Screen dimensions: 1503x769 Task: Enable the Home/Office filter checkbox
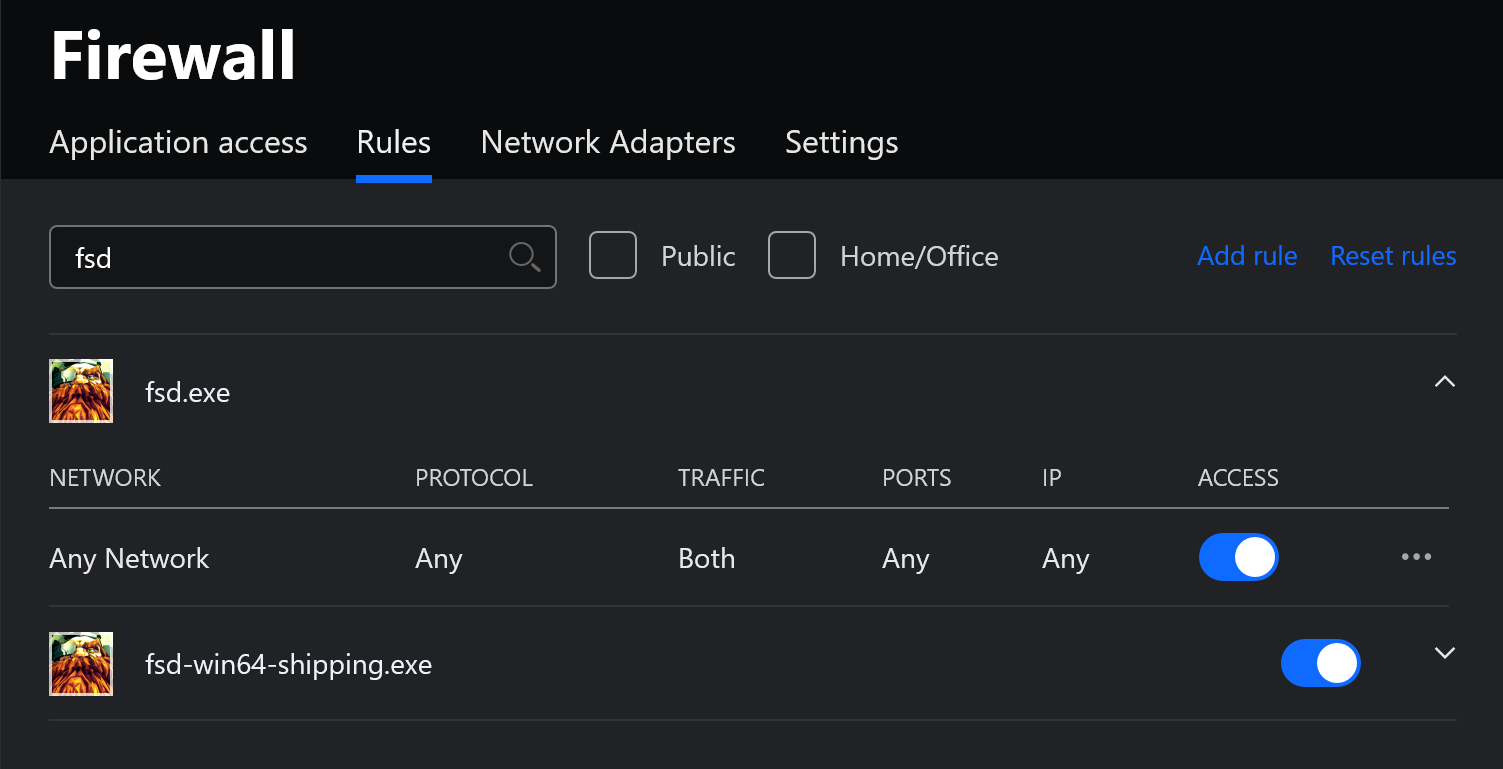point(792,256)
